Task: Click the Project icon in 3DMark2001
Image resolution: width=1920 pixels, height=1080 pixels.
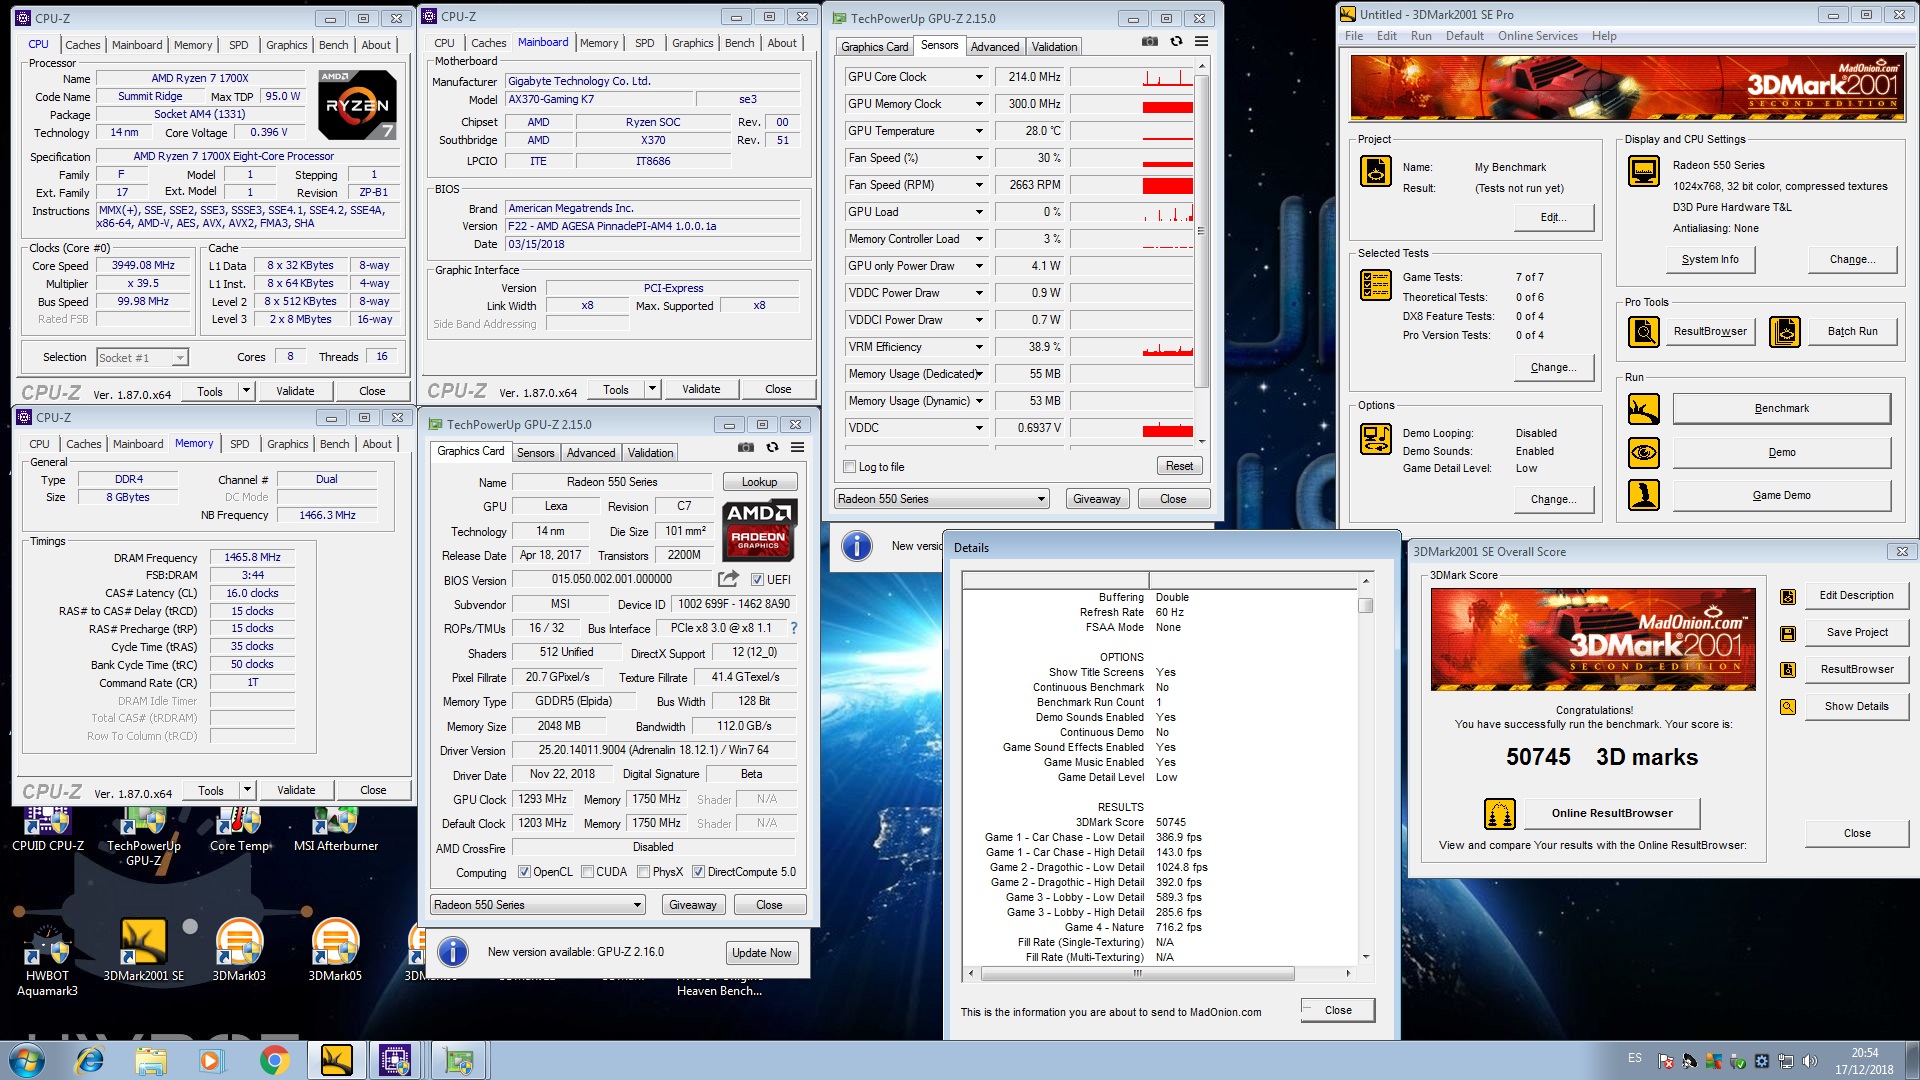Action: (1376, 171)
